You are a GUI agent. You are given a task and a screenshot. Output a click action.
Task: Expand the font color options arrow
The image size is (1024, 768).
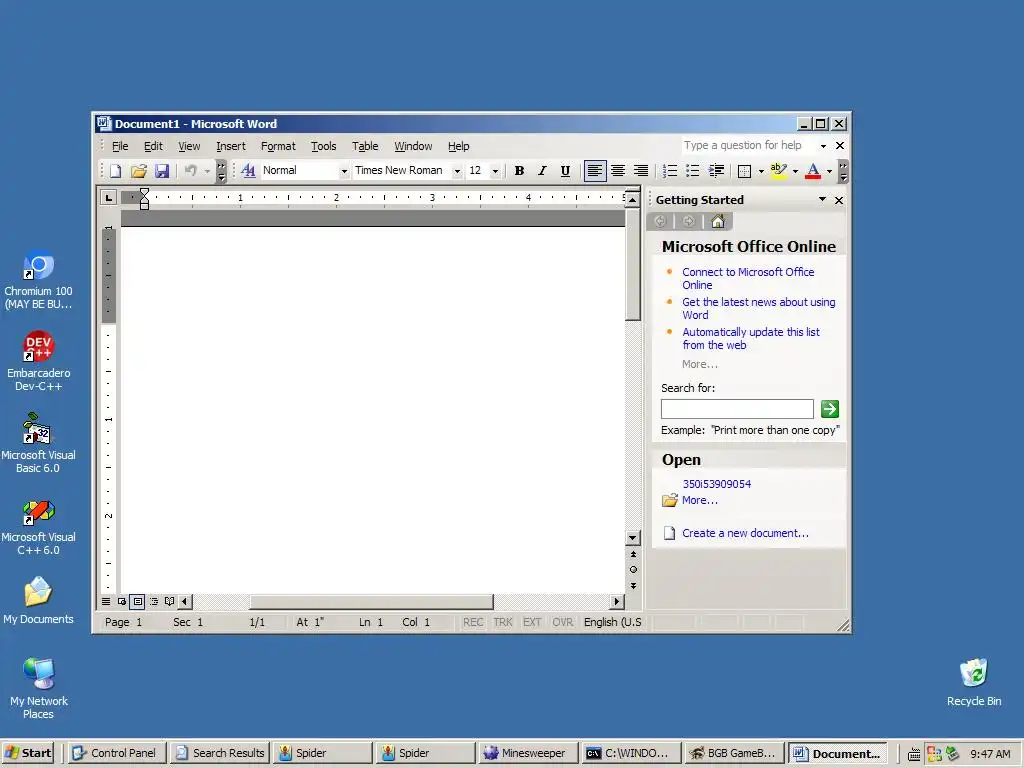tap(829, 172)
